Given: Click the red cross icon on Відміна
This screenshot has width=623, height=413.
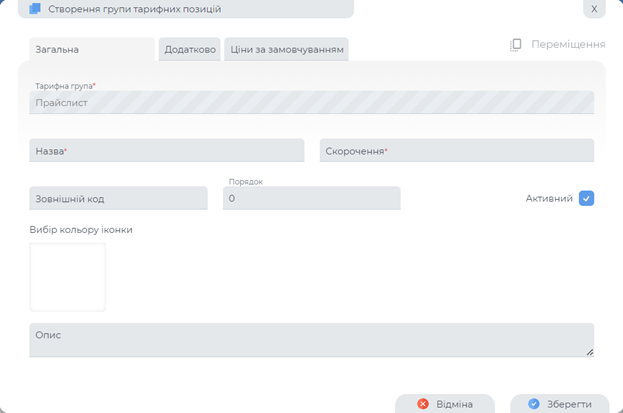Looking at the screenshot, I should pos(423,404).
